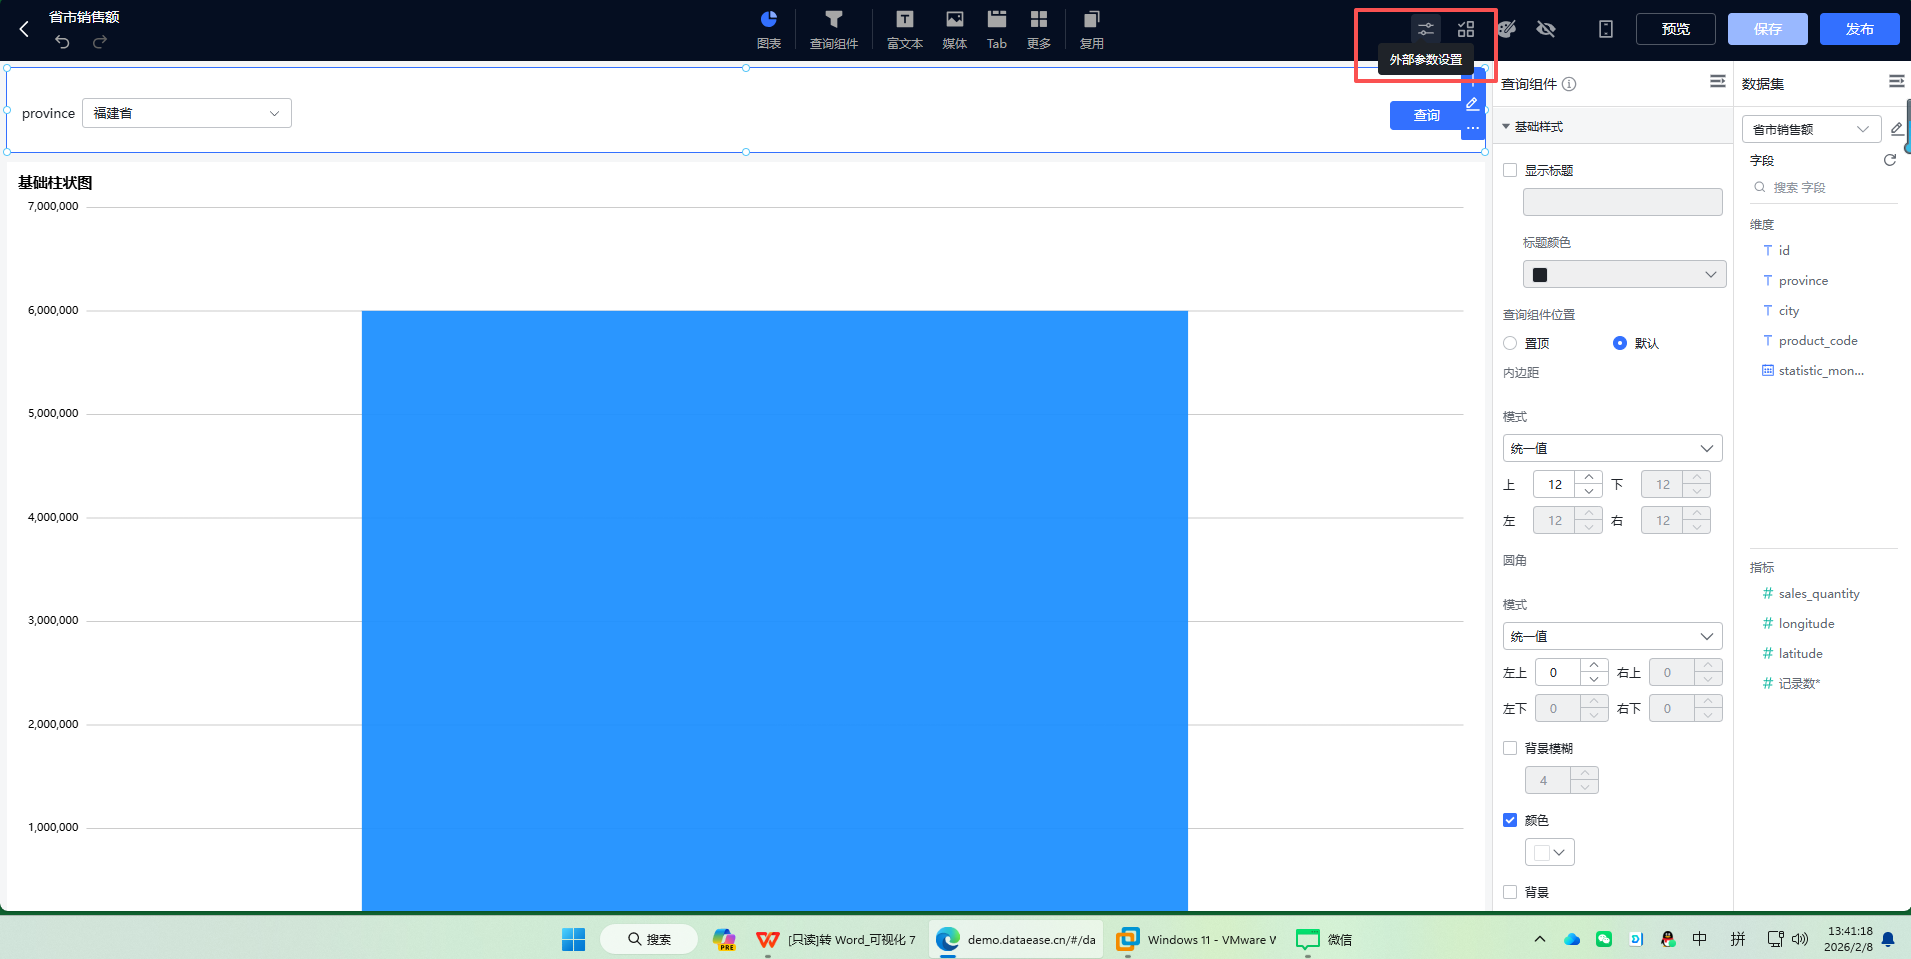Image resolution: width=1911 pixels, height=959 pixels.
Task: Open the 复用 reuse tool
Action: coord(1092,29)
